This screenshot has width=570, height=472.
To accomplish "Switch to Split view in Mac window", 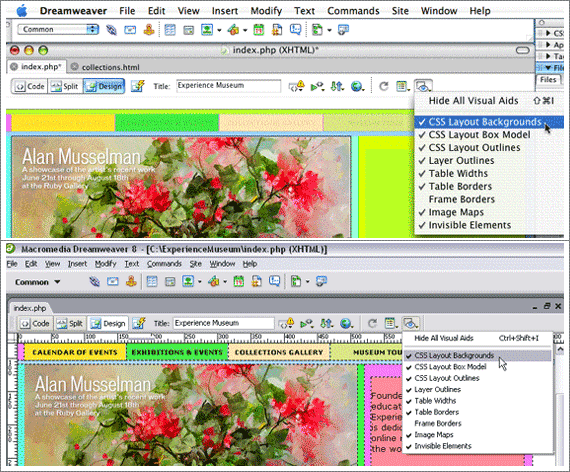I will coord(65,87).
